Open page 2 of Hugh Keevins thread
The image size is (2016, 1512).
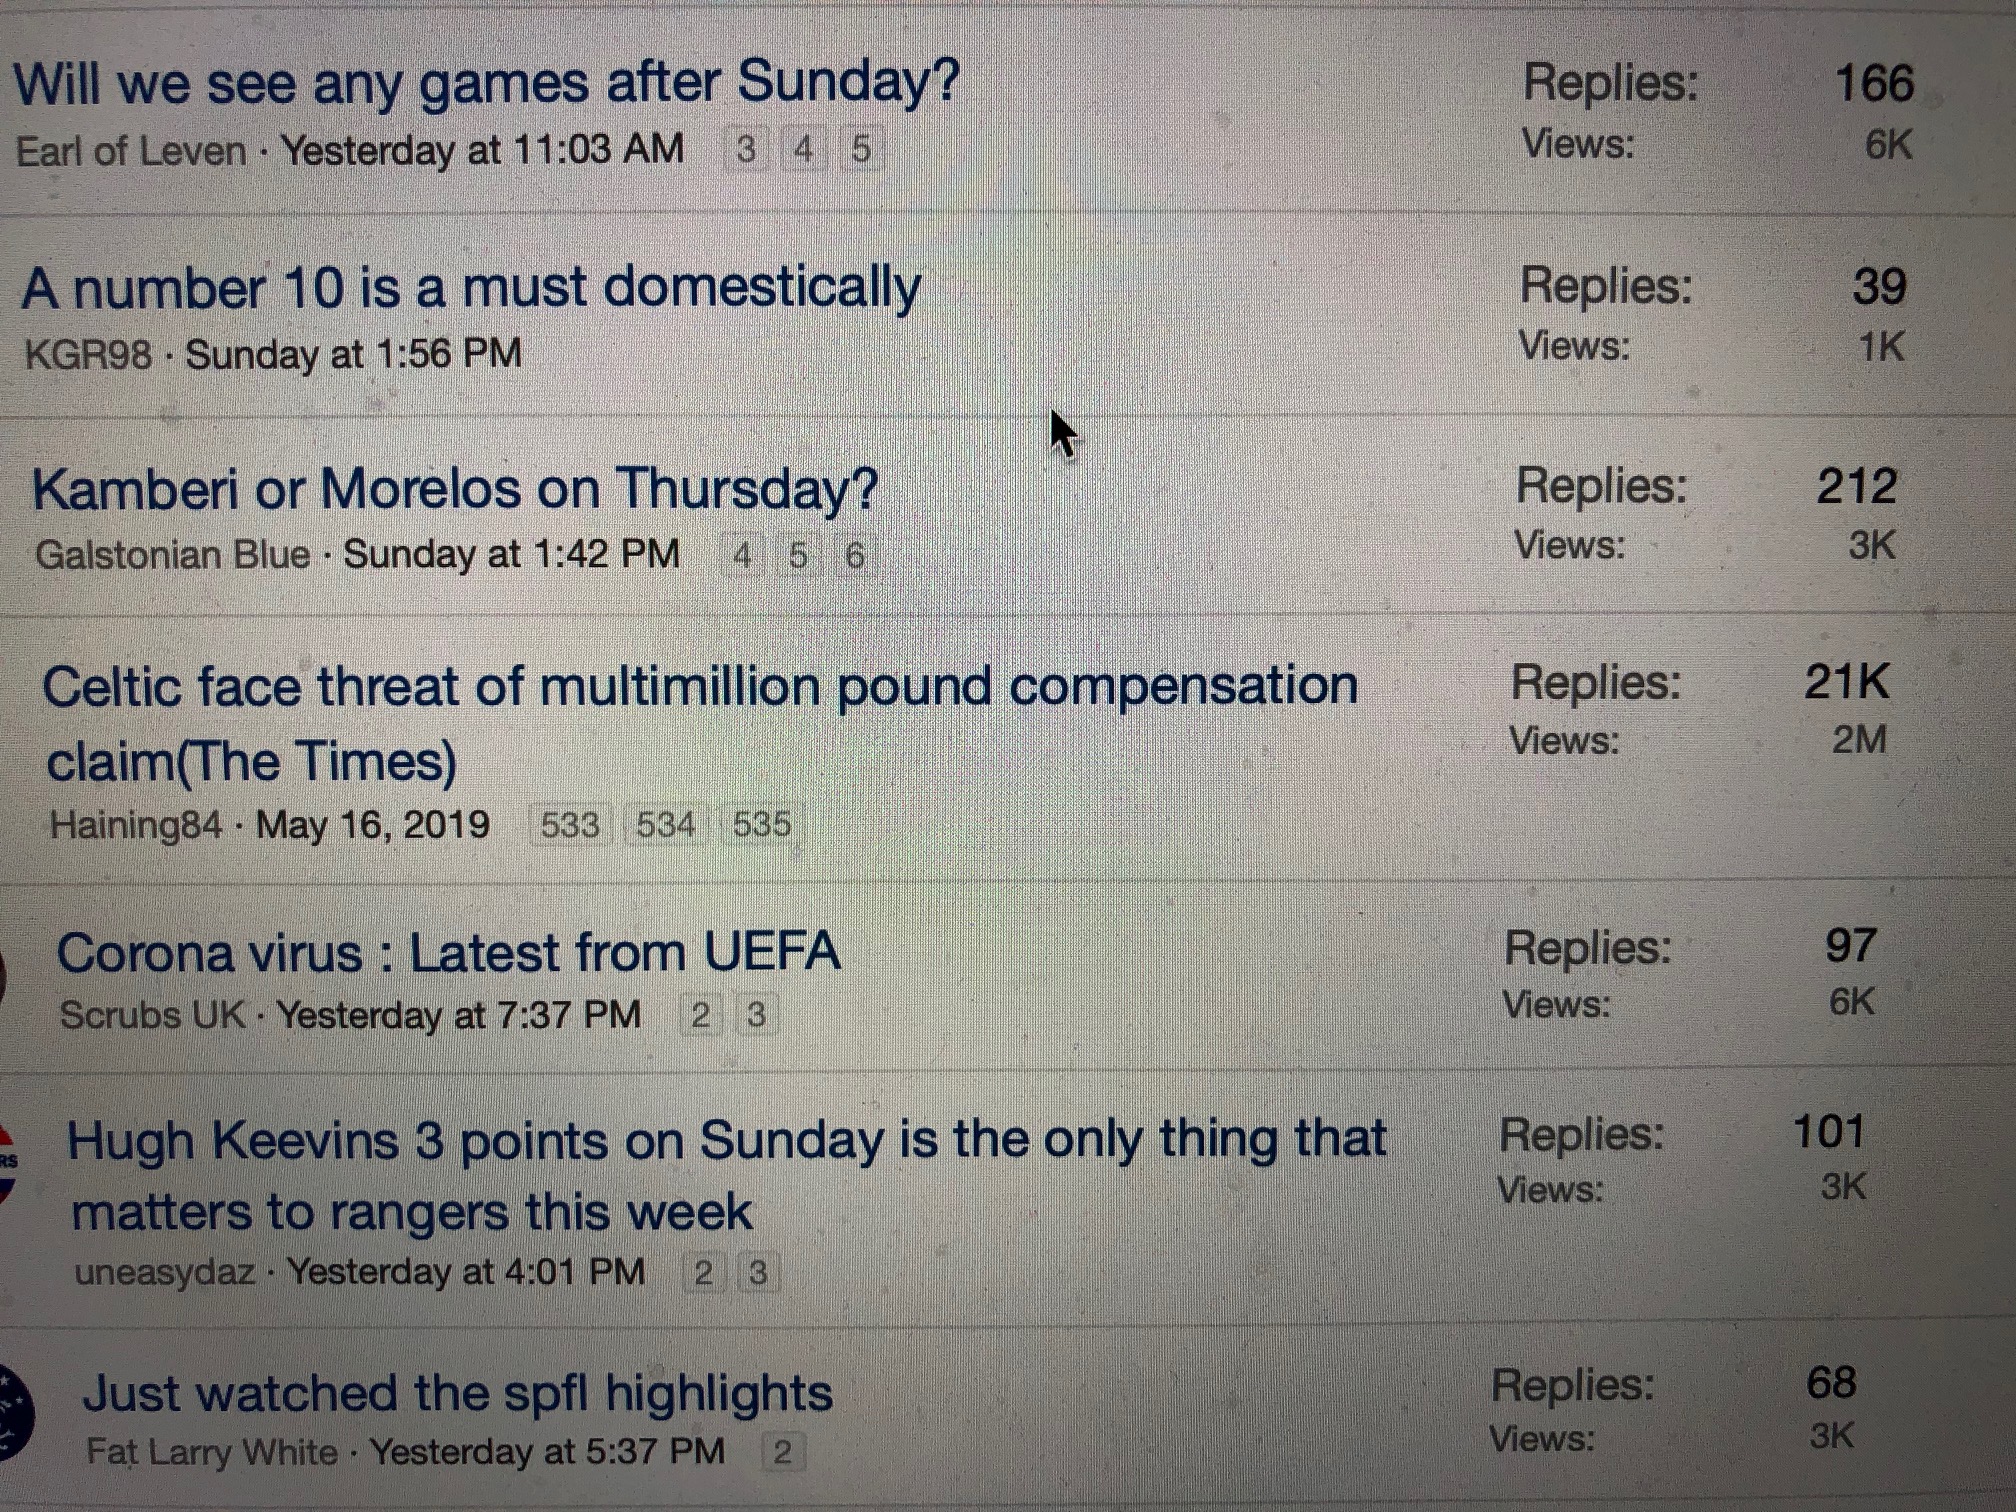(703, 1273)
